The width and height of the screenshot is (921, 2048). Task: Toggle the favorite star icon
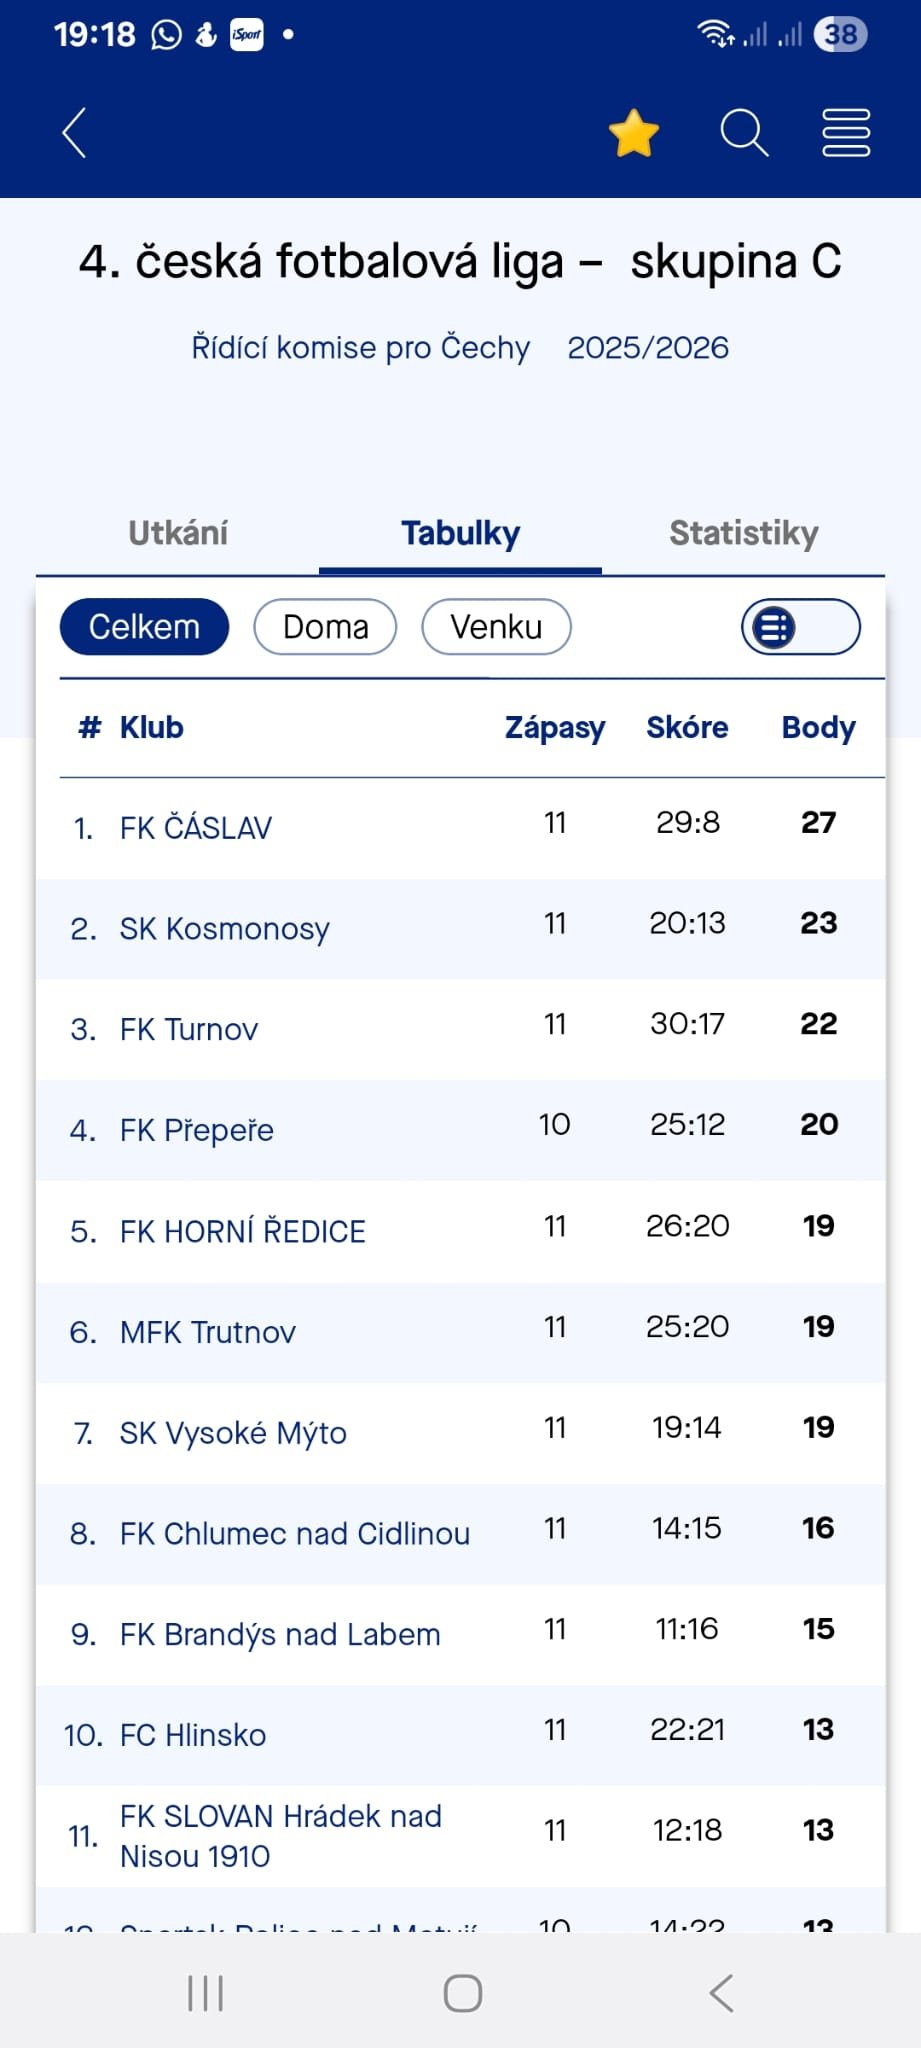(x=634, y=134)
